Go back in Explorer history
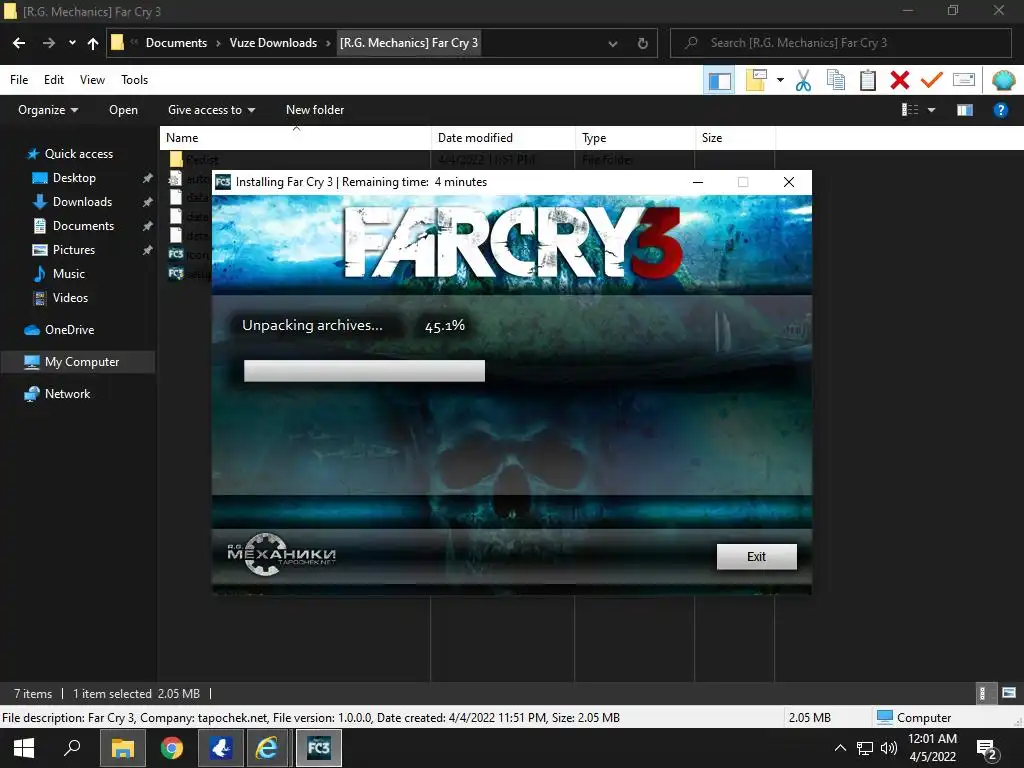Image resolution: width=1024 pixels, height=768 pixels. 19,43
